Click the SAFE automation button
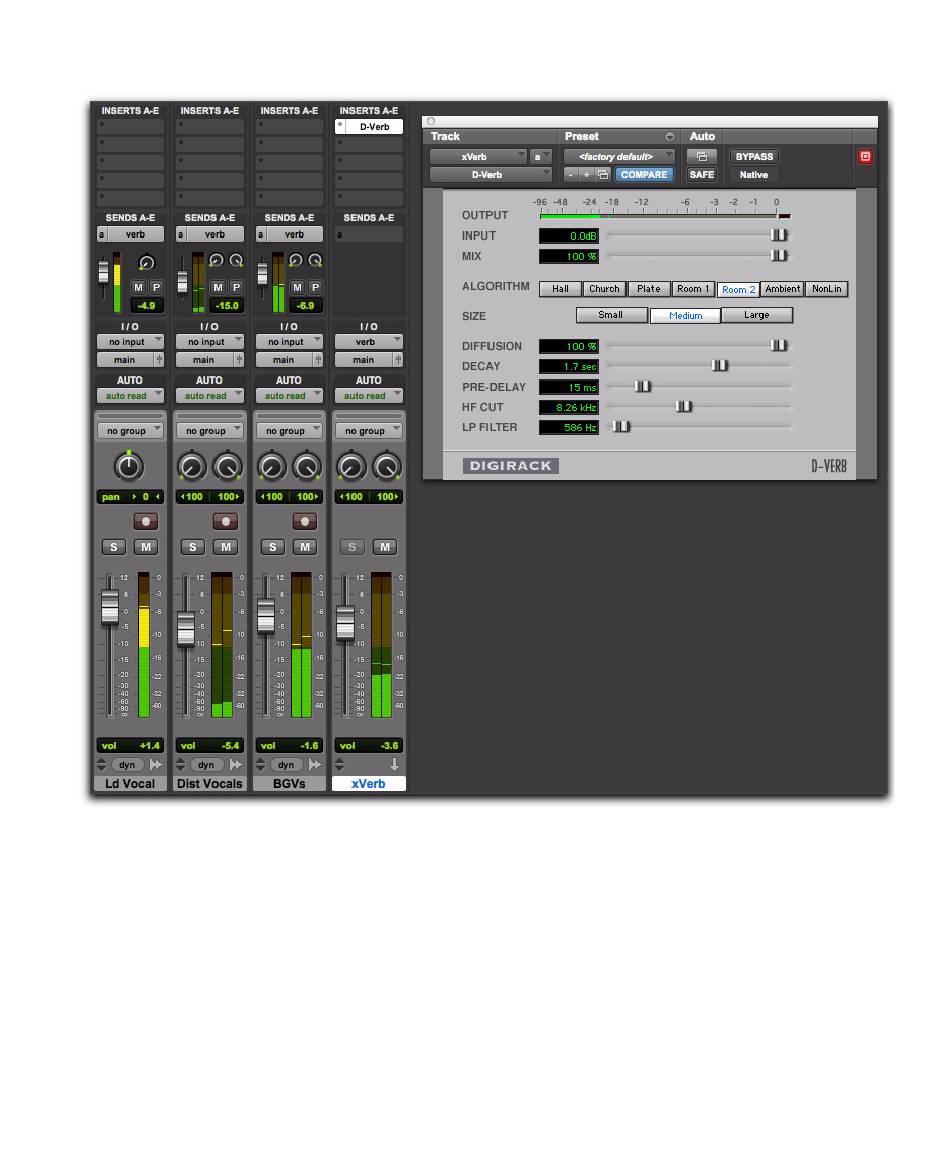 click(x=701, y=175)
